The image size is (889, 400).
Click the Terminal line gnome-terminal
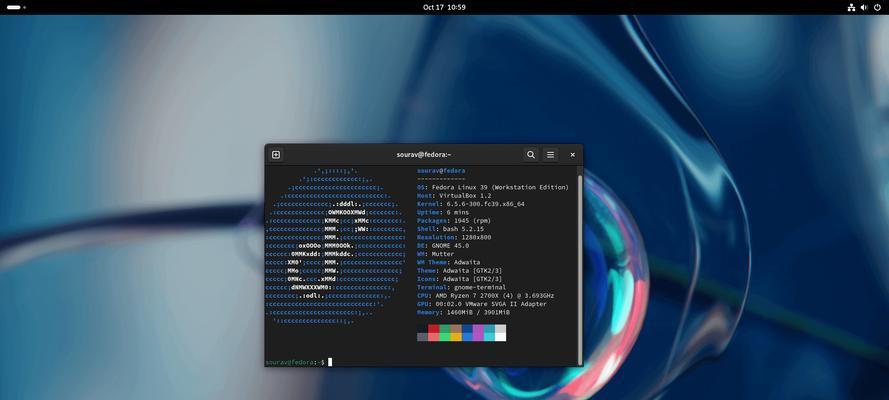click(461, 287)
